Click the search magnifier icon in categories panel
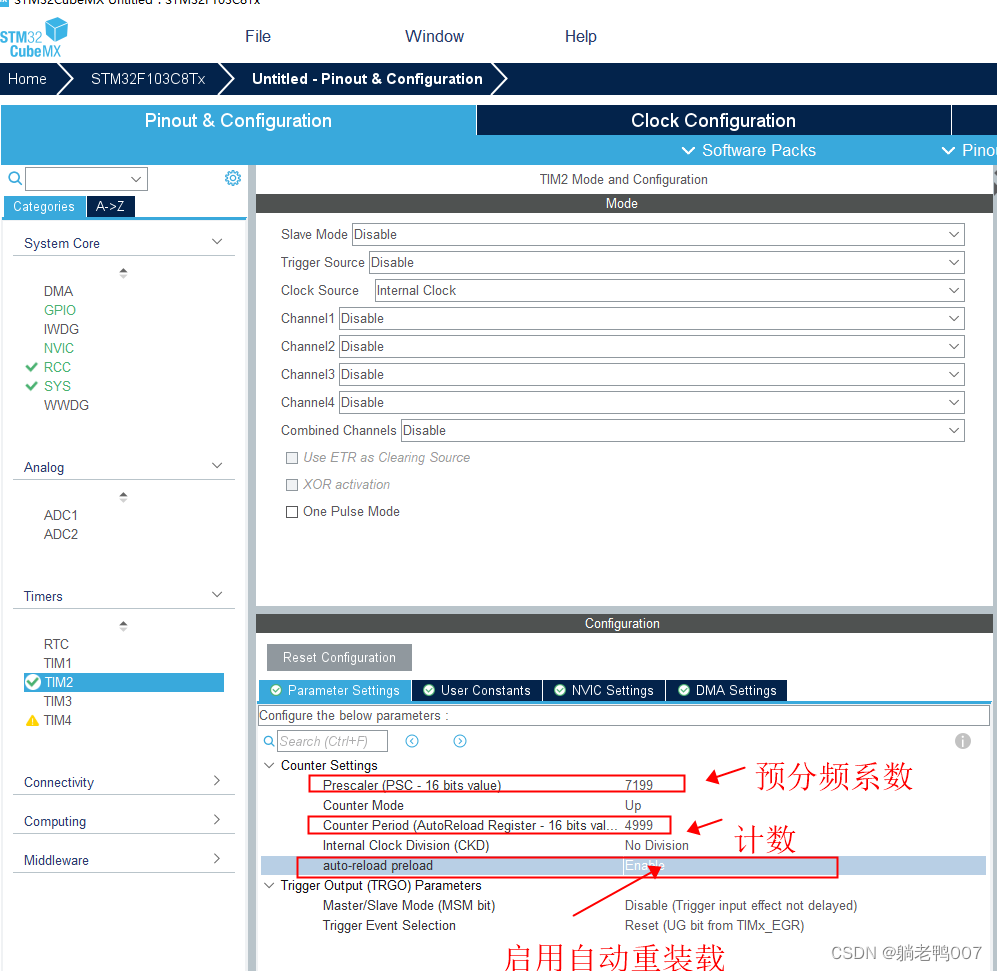997x971 pixels. (15, 178)
